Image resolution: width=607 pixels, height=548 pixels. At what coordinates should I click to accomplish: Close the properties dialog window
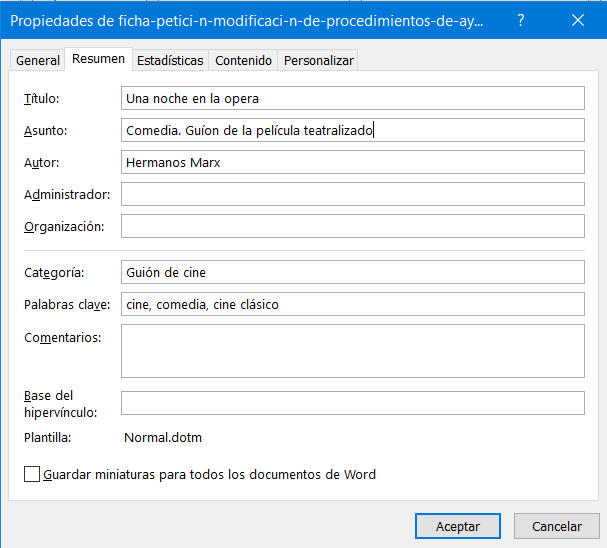[x=578, y=20]
